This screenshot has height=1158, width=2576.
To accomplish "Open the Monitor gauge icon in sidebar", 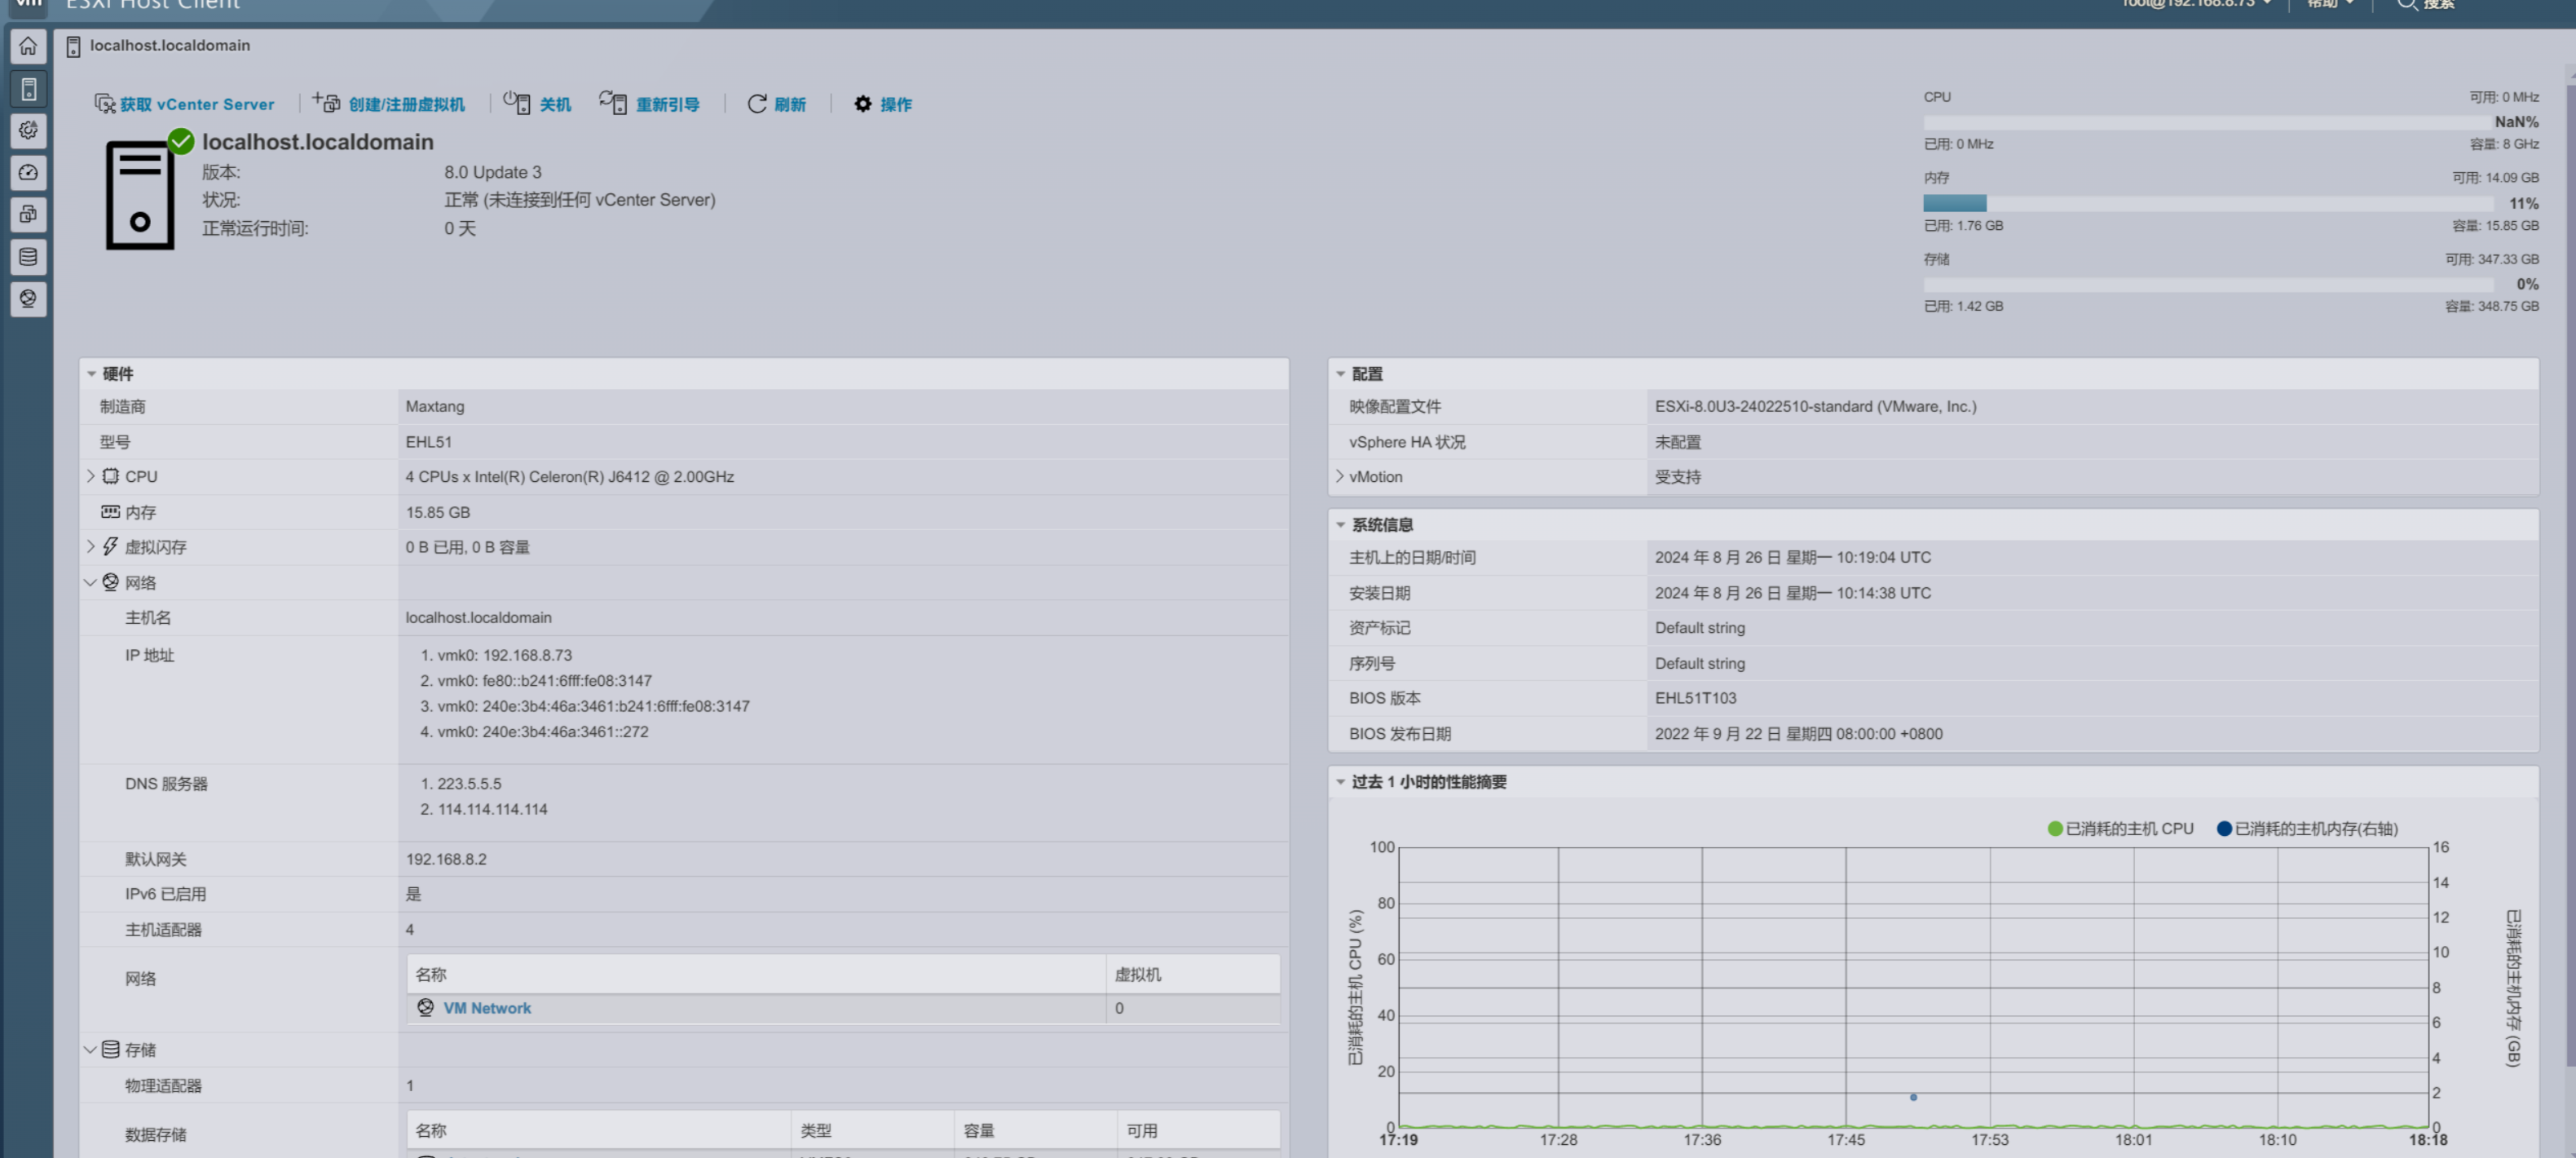I will (28, 172).
